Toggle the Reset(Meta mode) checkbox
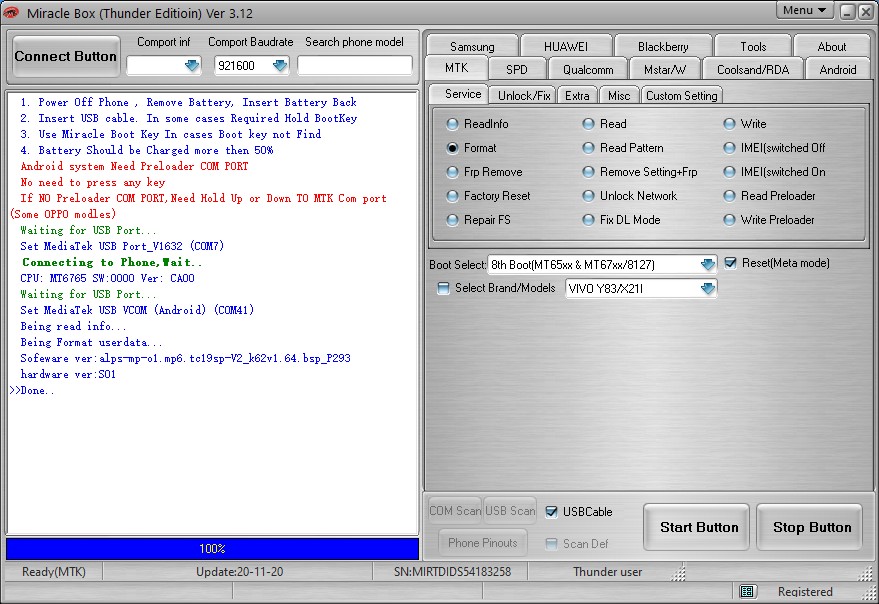This screenshot has width=879, height=604. tap(730, 263)
